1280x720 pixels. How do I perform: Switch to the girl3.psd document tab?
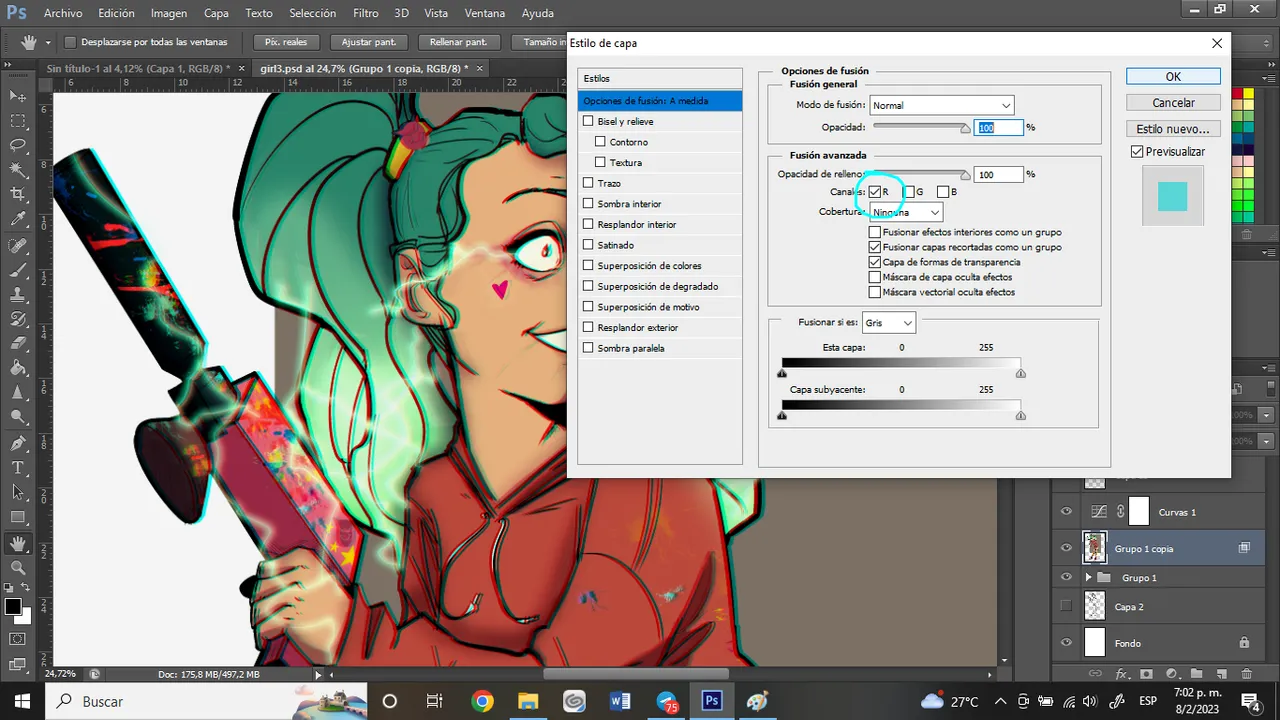pos(363,68)
